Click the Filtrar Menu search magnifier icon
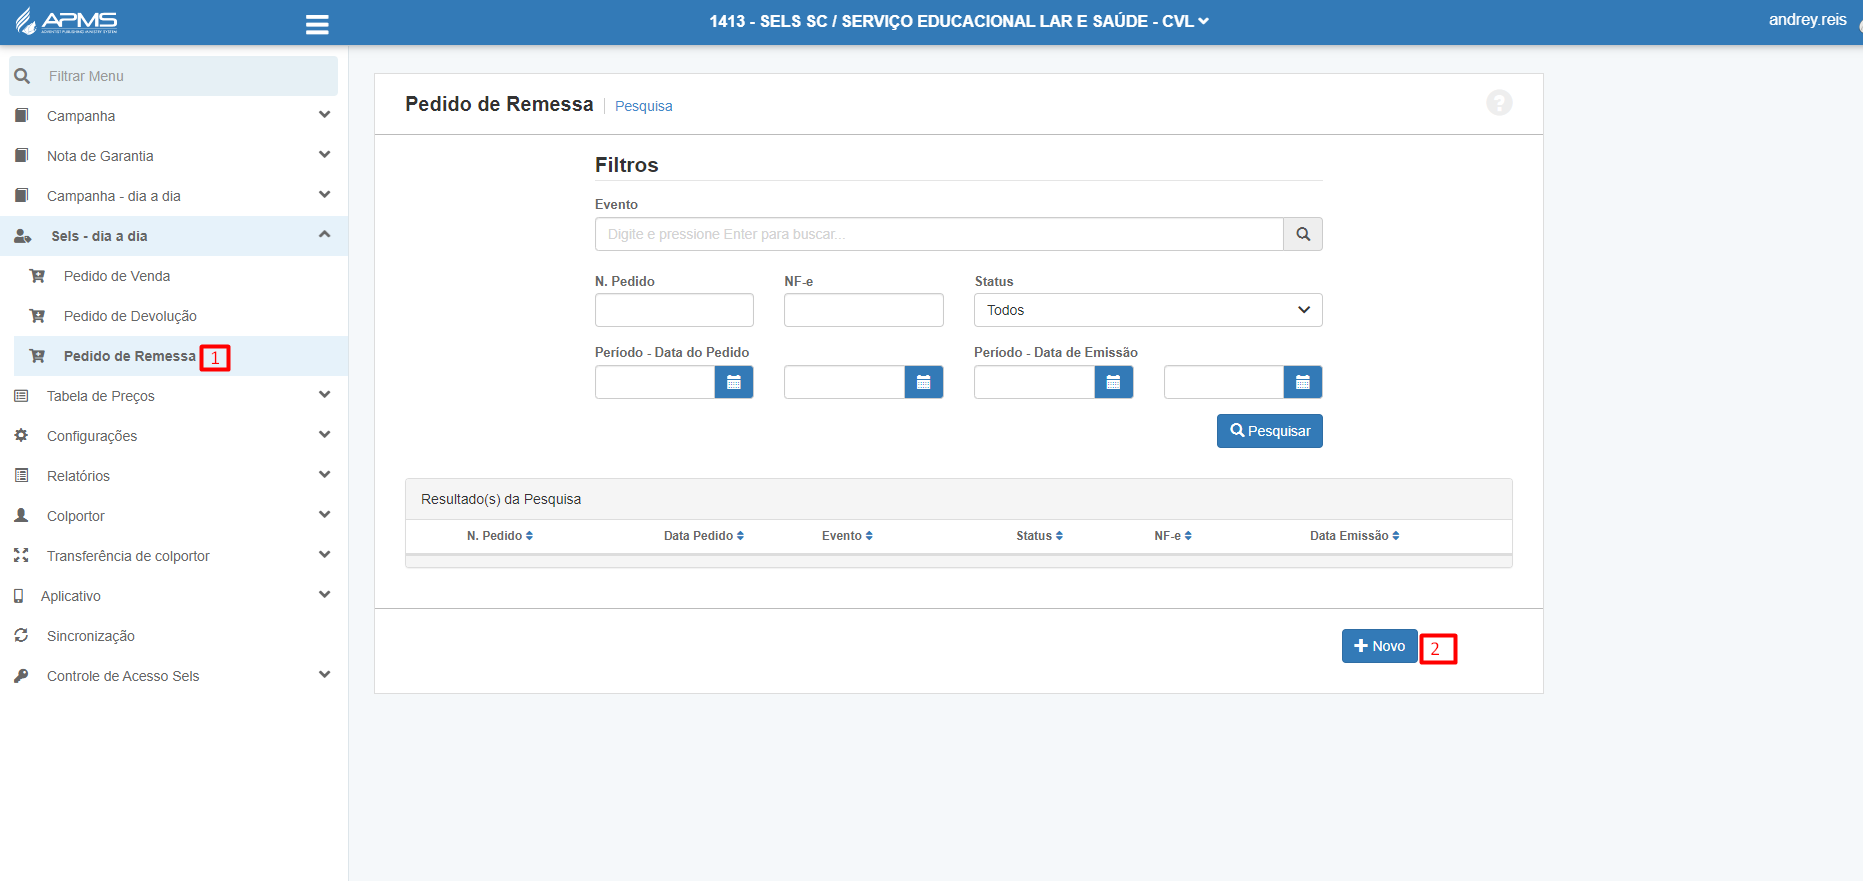The width and height of the screenshot is (1863, 881). pos(23,76)
